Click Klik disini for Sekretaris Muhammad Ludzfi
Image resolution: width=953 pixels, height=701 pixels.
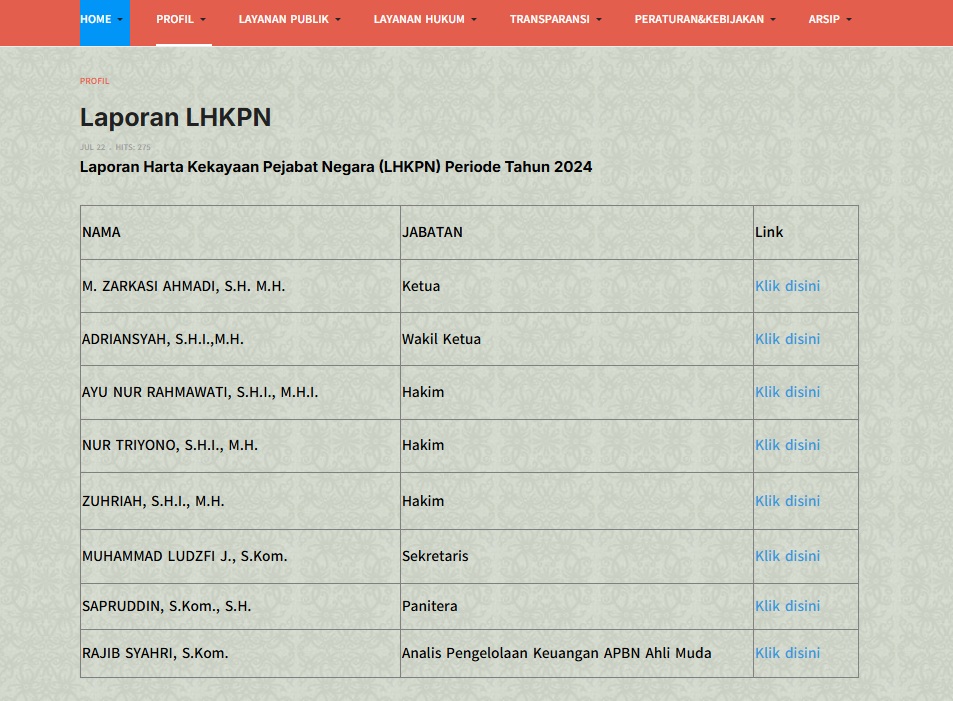click(x=787, y=556)
